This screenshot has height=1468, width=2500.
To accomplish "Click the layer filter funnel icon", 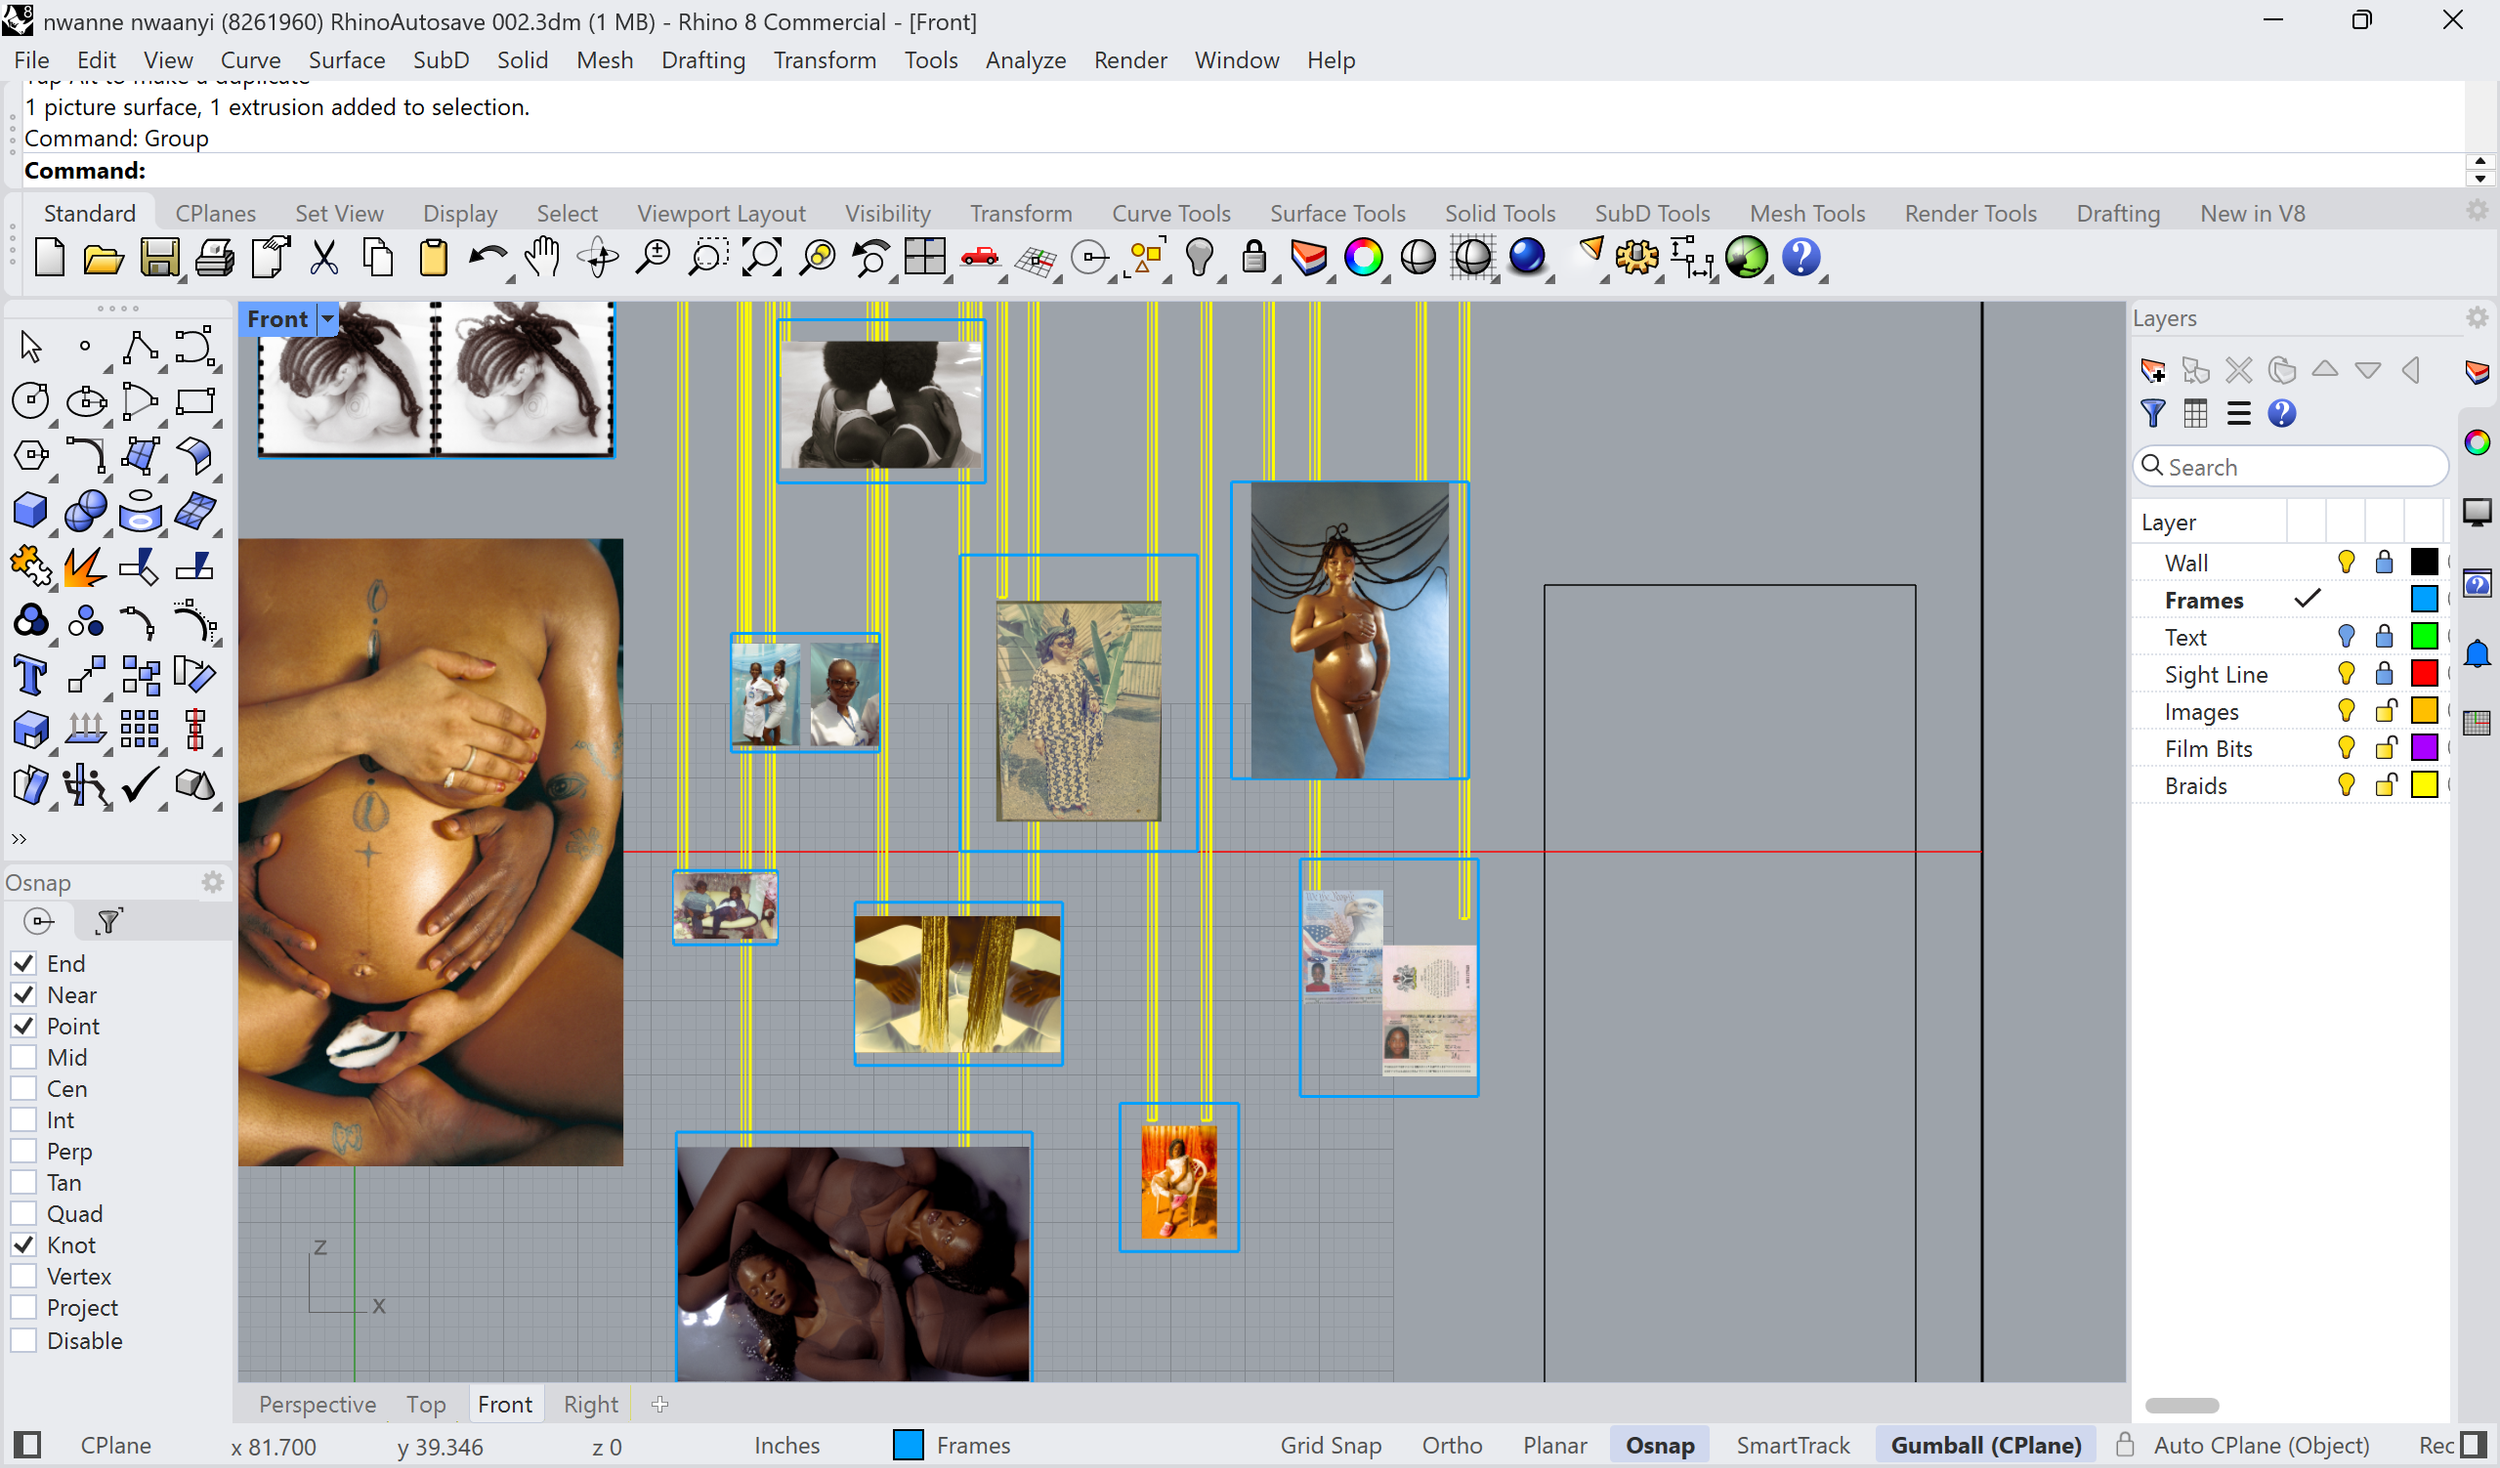I will tap(2152, 414).
